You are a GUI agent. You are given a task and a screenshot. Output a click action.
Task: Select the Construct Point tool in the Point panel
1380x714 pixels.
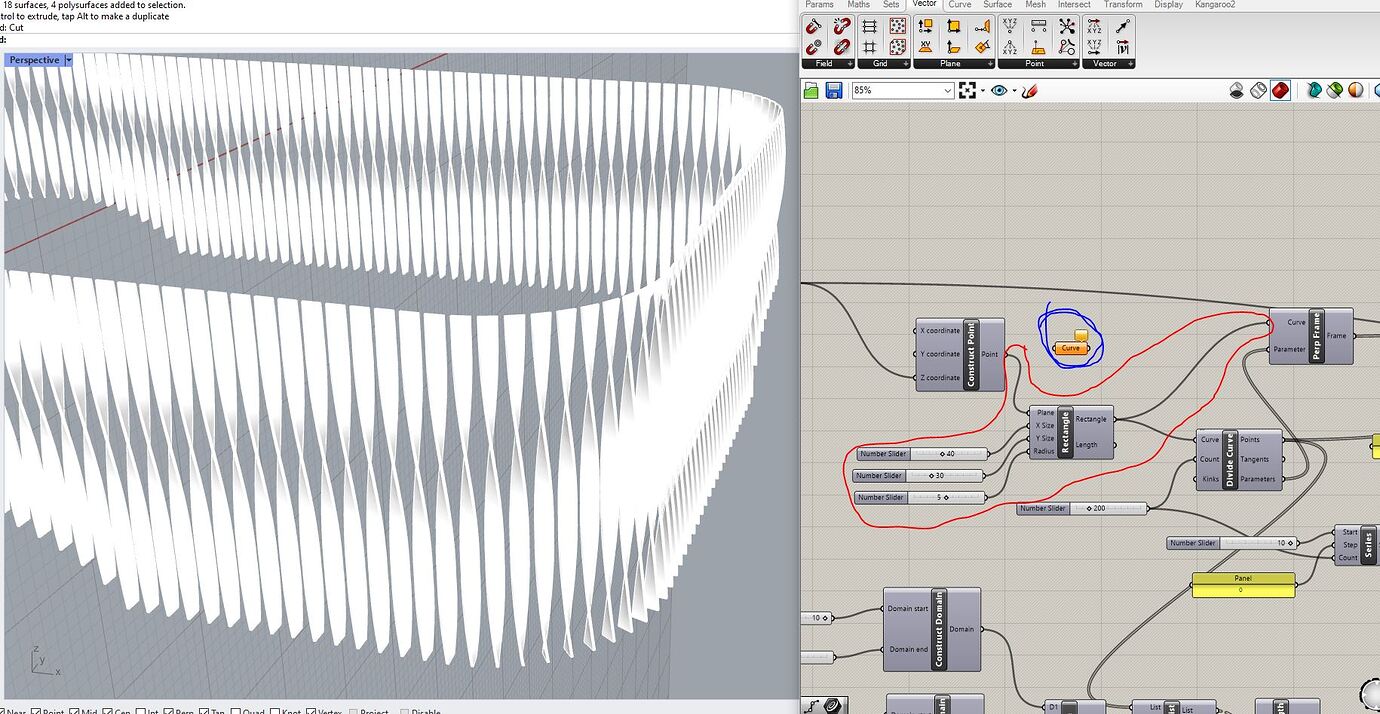[1009, 25]
